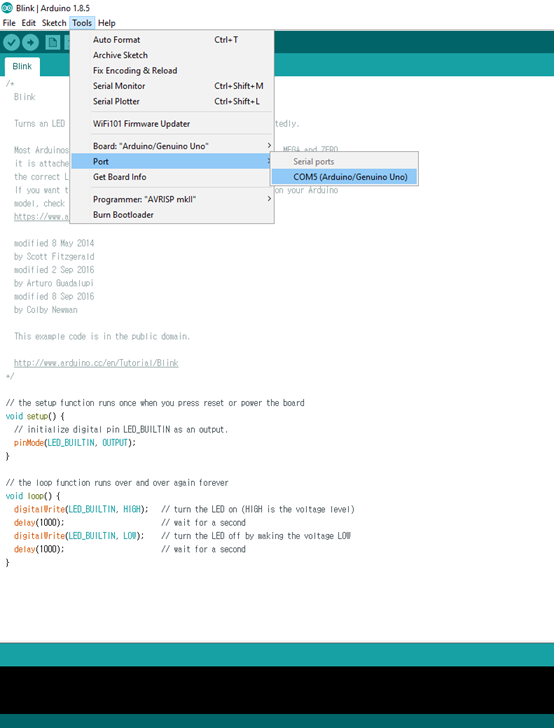The image size is (554, 728).
Task: Open the Sketch menu
Action: 54,23
